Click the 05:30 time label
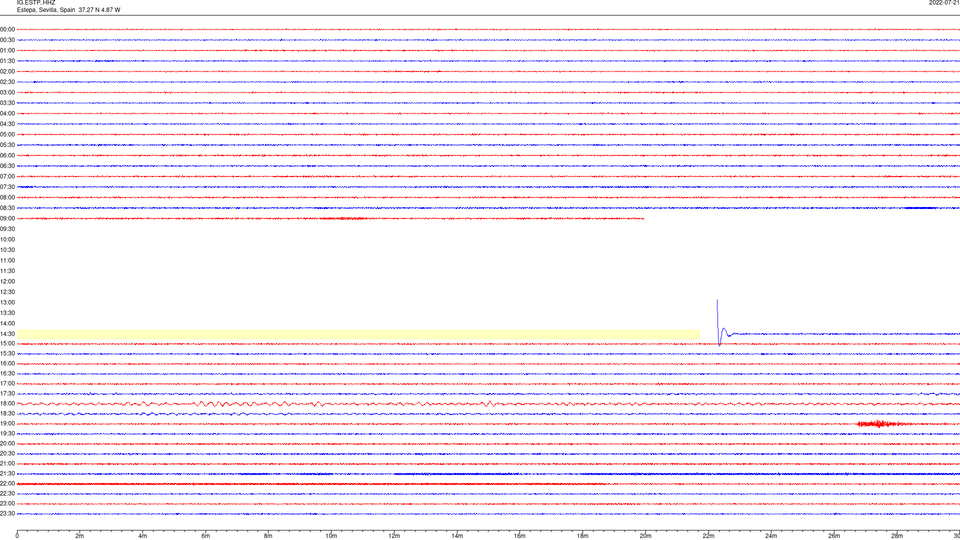The image size is (960, 540). (7, 144)
